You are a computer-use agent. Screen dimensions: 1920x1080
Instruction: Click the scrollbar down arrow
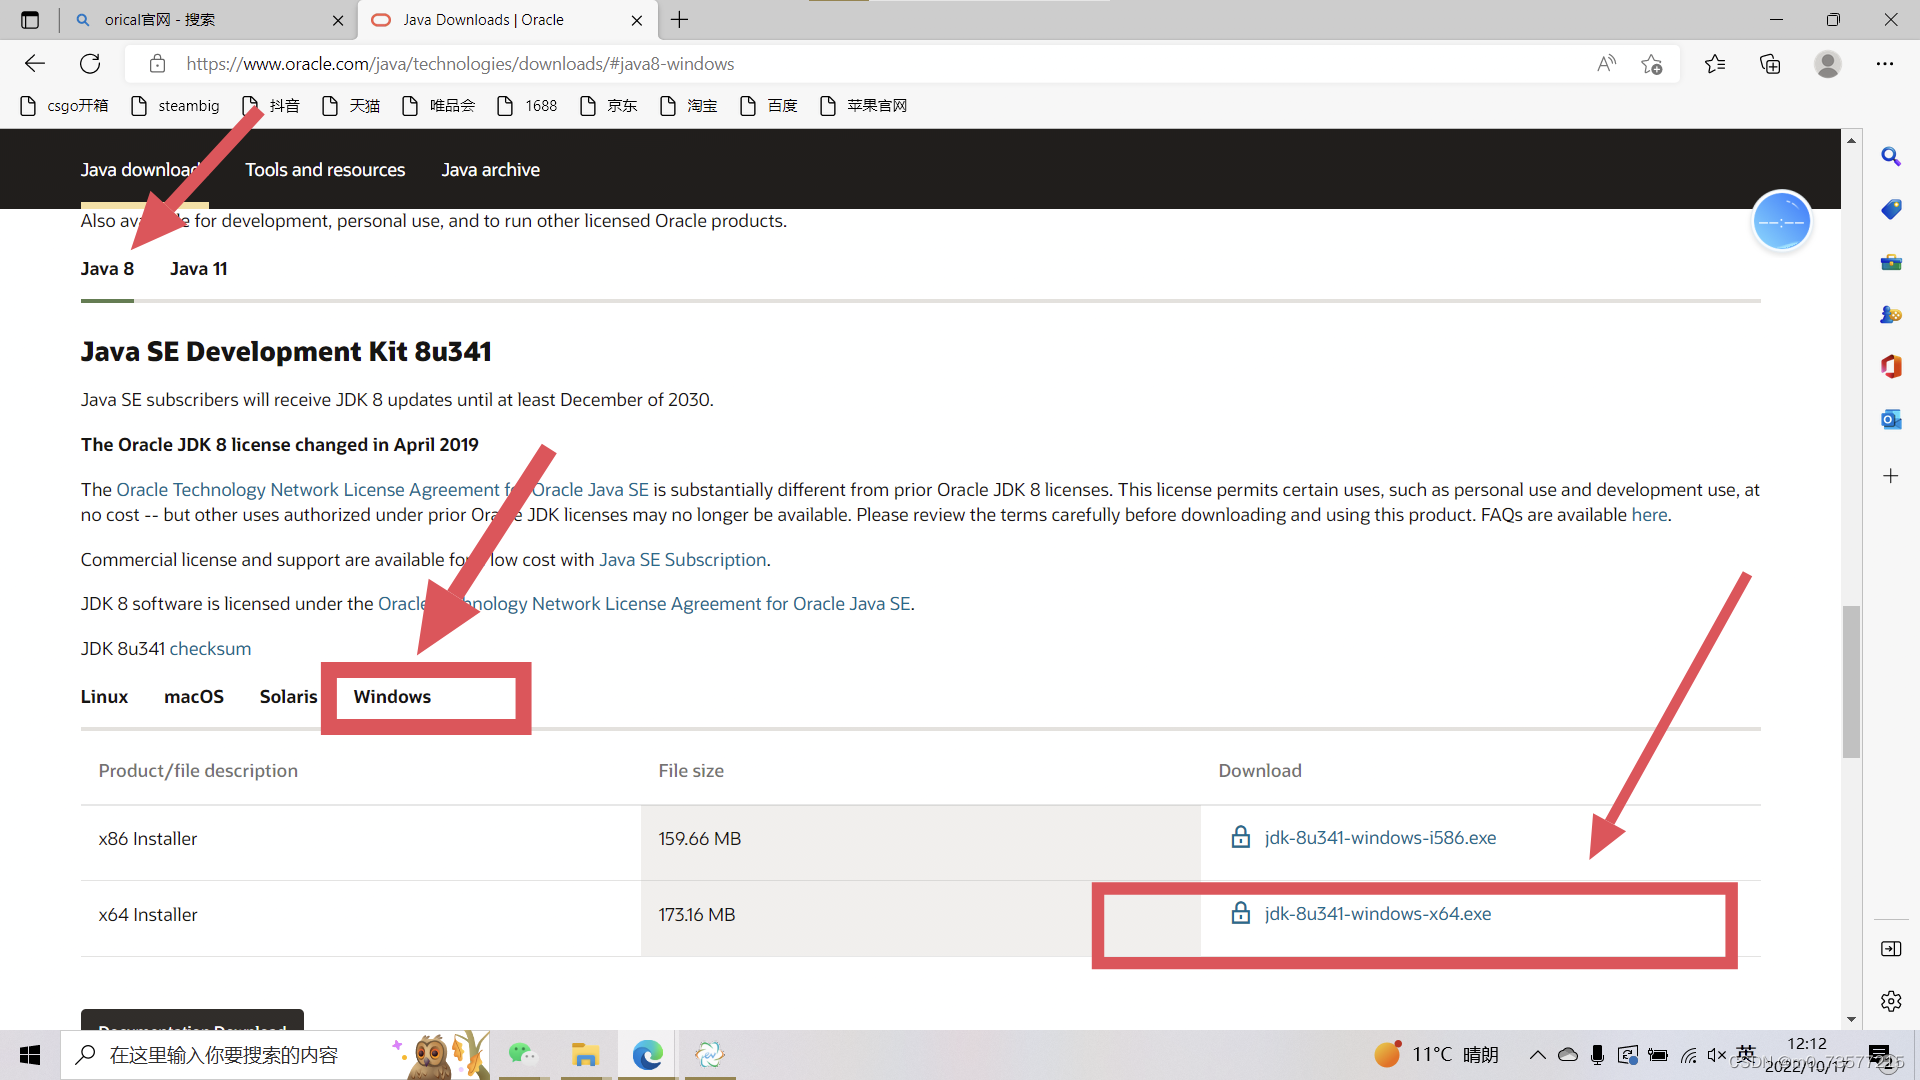(1851, 1019)
